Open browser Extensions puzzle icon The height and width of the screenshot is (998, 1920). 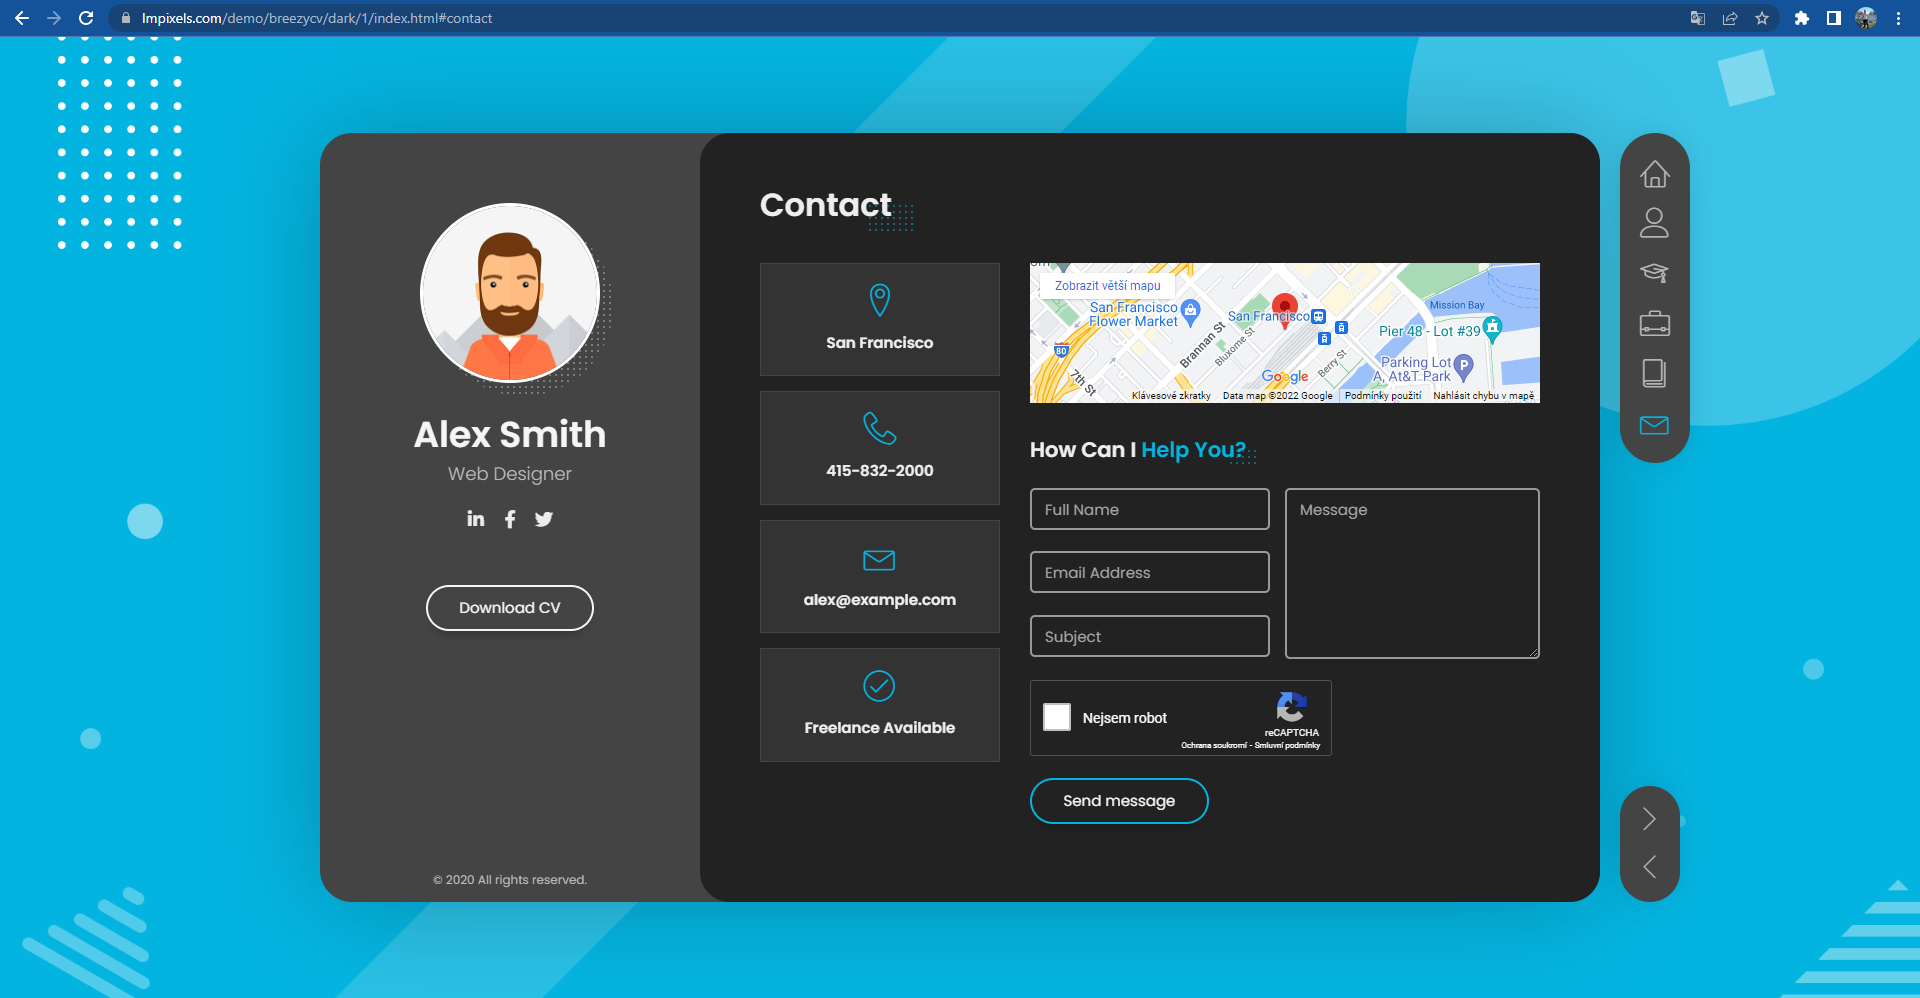pos(1802,18)
